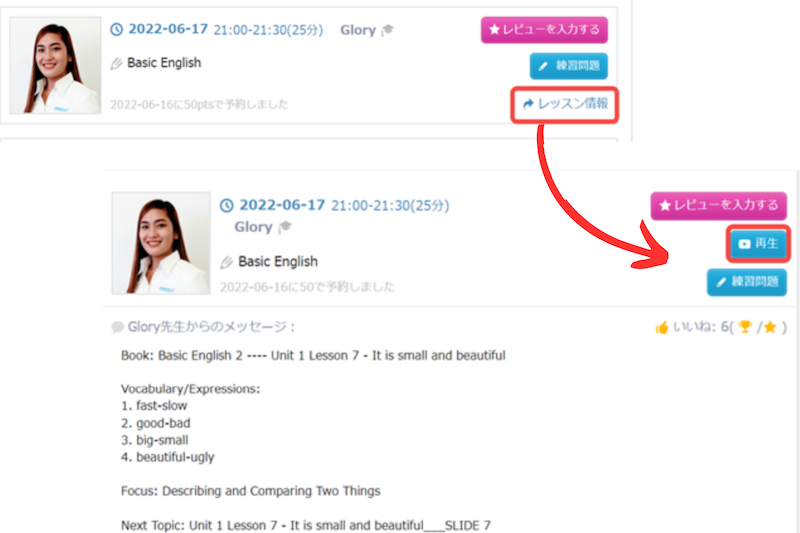800x533 pixels.
Task: Select the teacher photo in the lower card
Action: click(160, 243)
